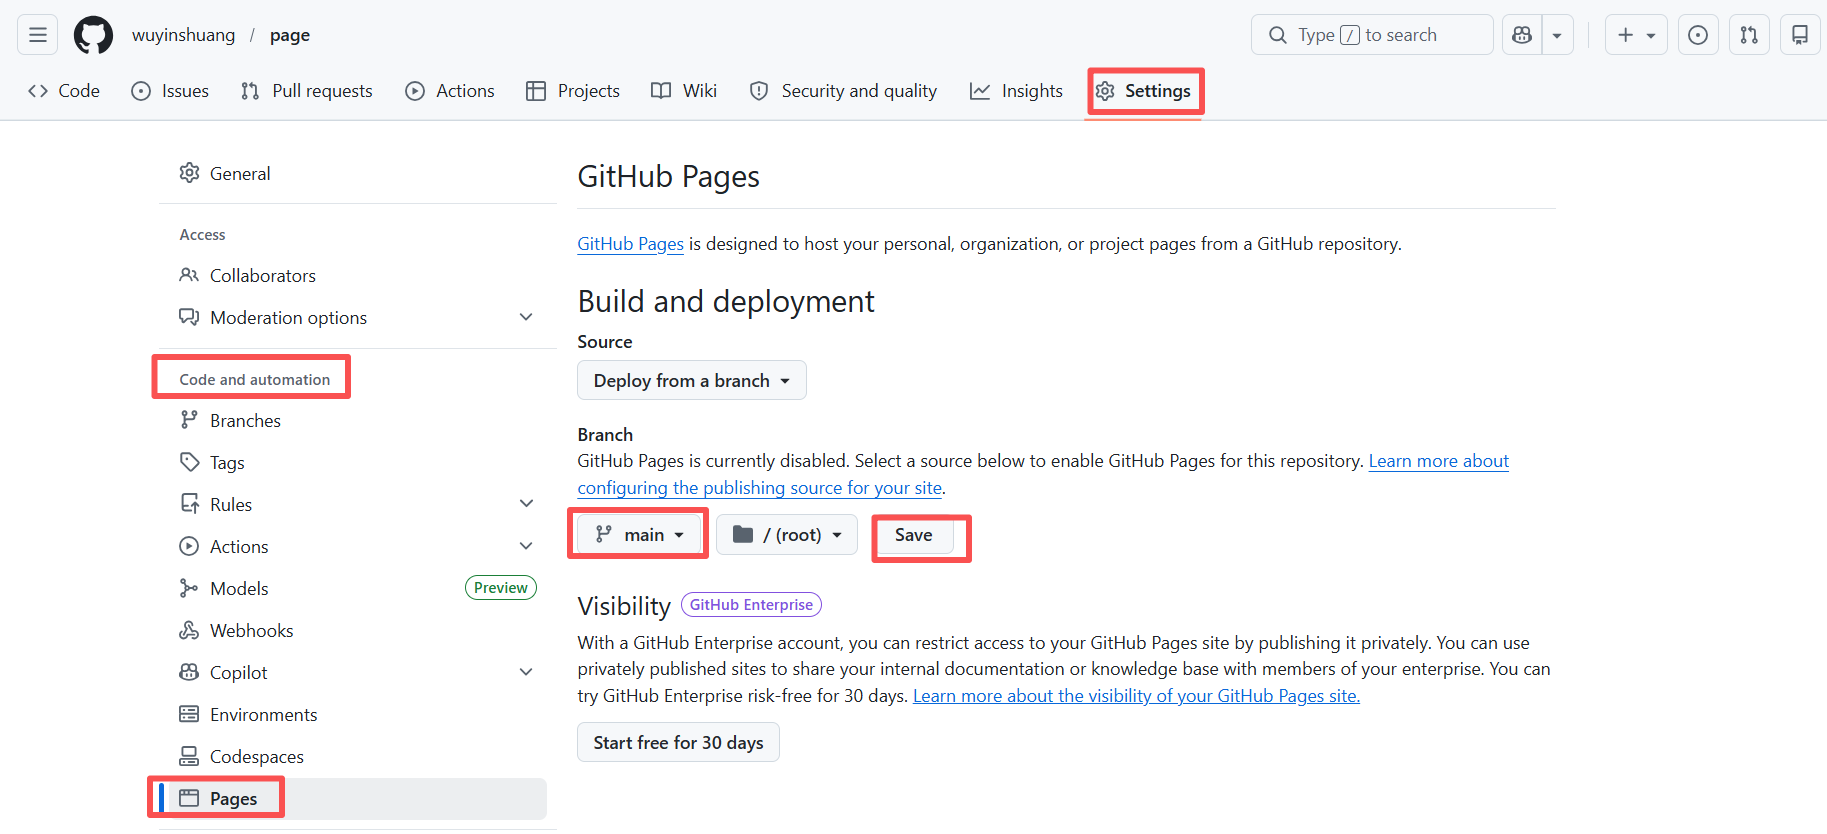
Task: Open the Deploy from a branch dropdown
Action: click(x=691, y=380)
